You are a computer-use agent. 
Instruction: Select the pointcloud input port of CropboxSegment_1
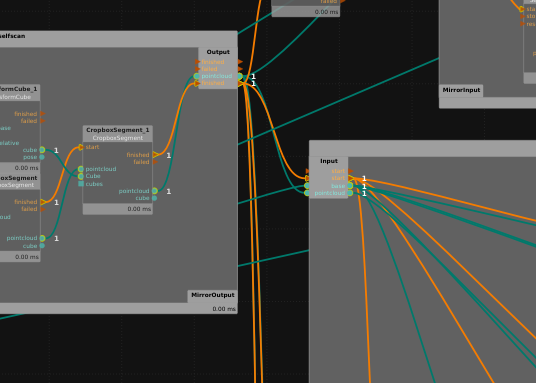(81, 169)
